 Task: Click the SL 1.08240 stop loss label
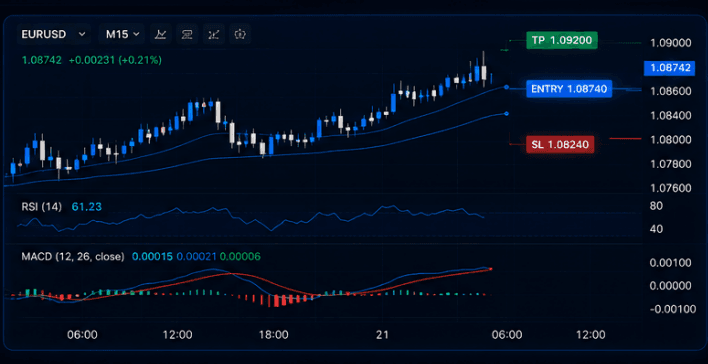point(560,145)
